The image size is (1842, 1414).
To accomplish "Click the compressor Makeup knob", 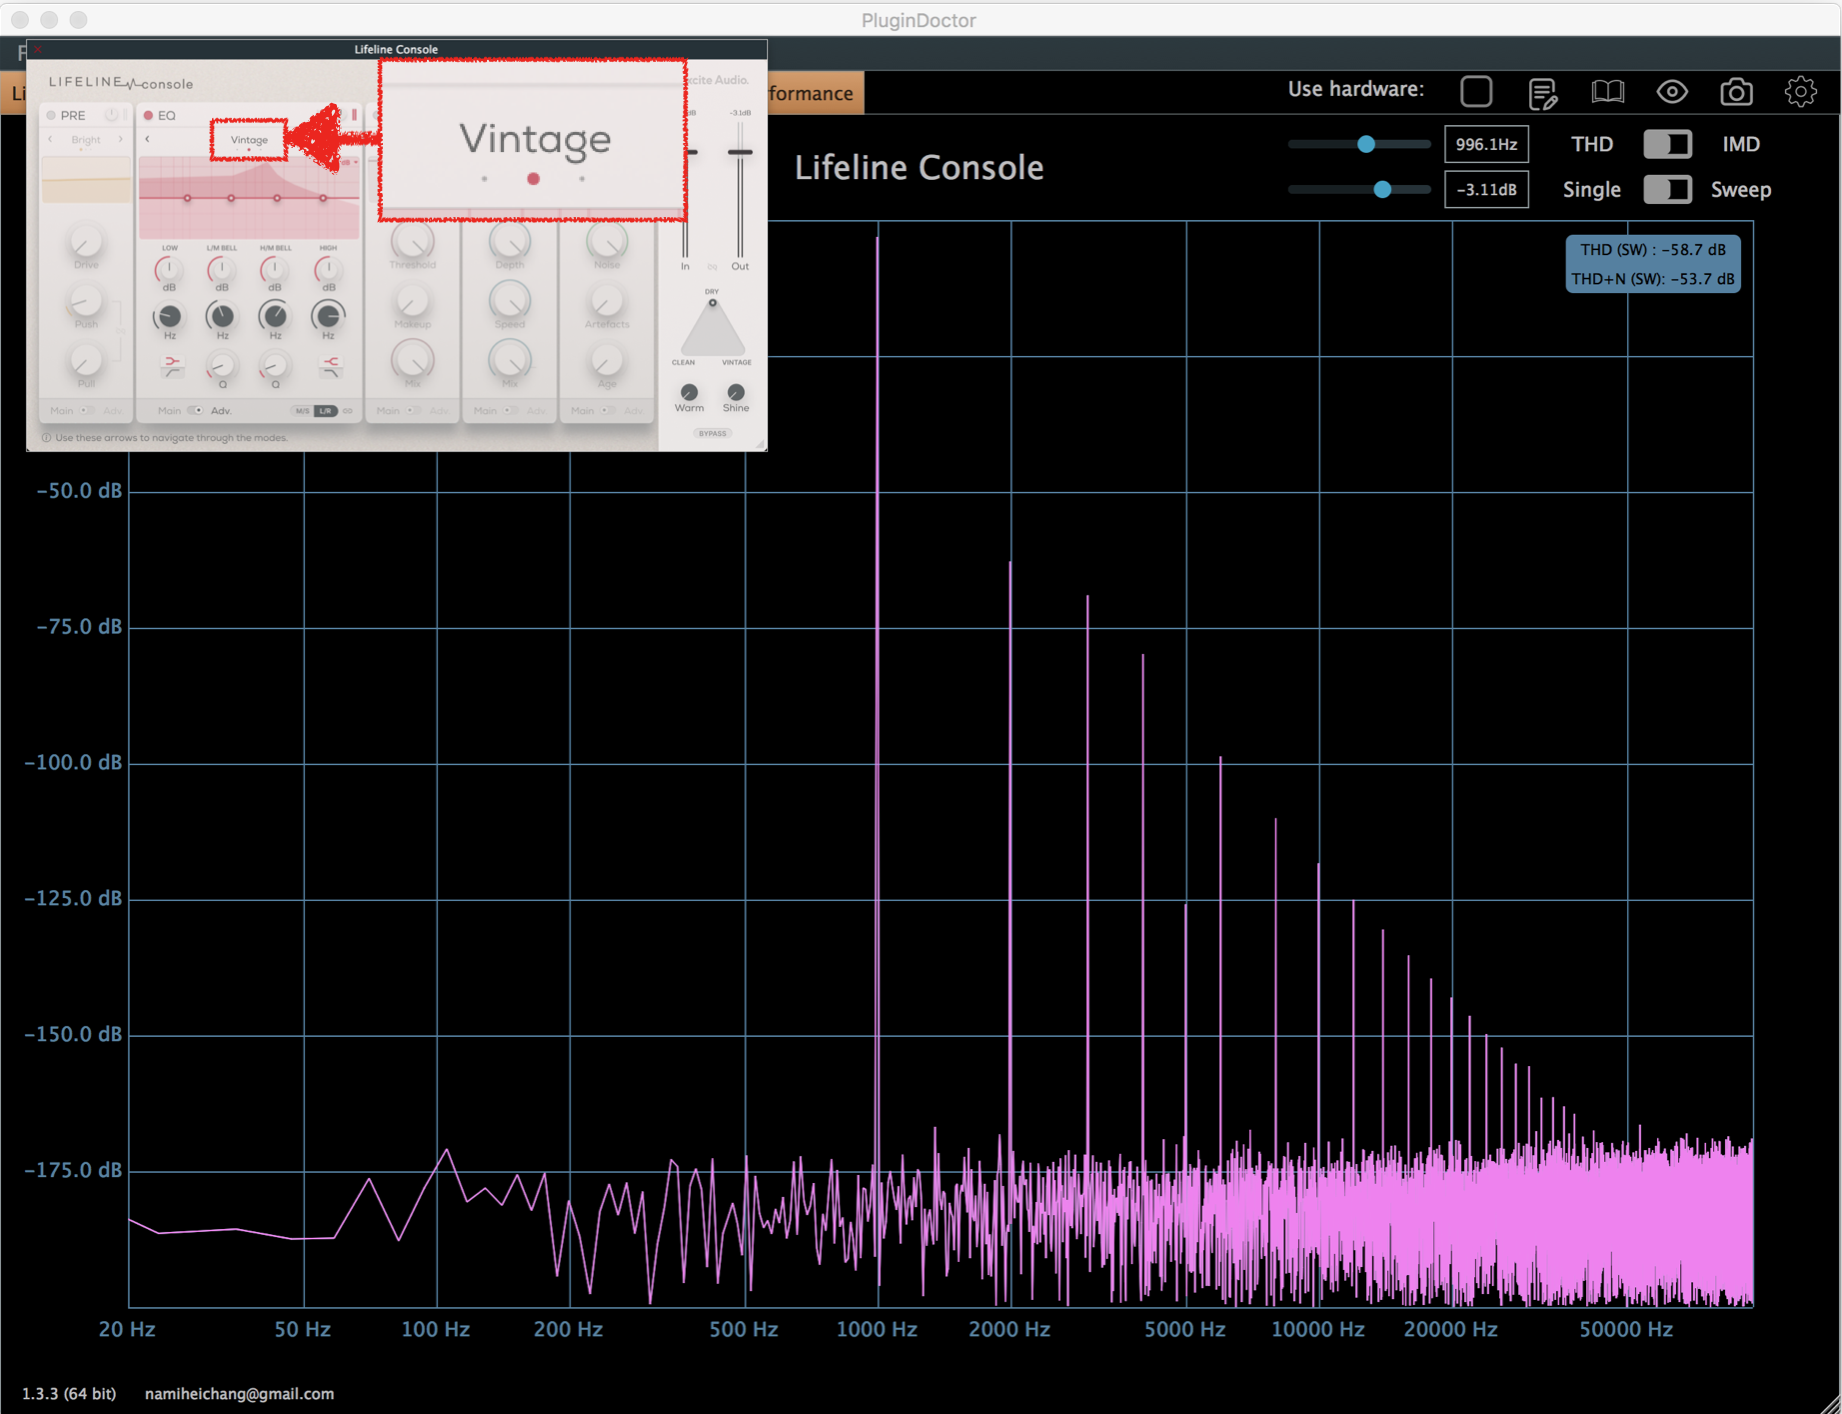I will (x=412, y=301).
